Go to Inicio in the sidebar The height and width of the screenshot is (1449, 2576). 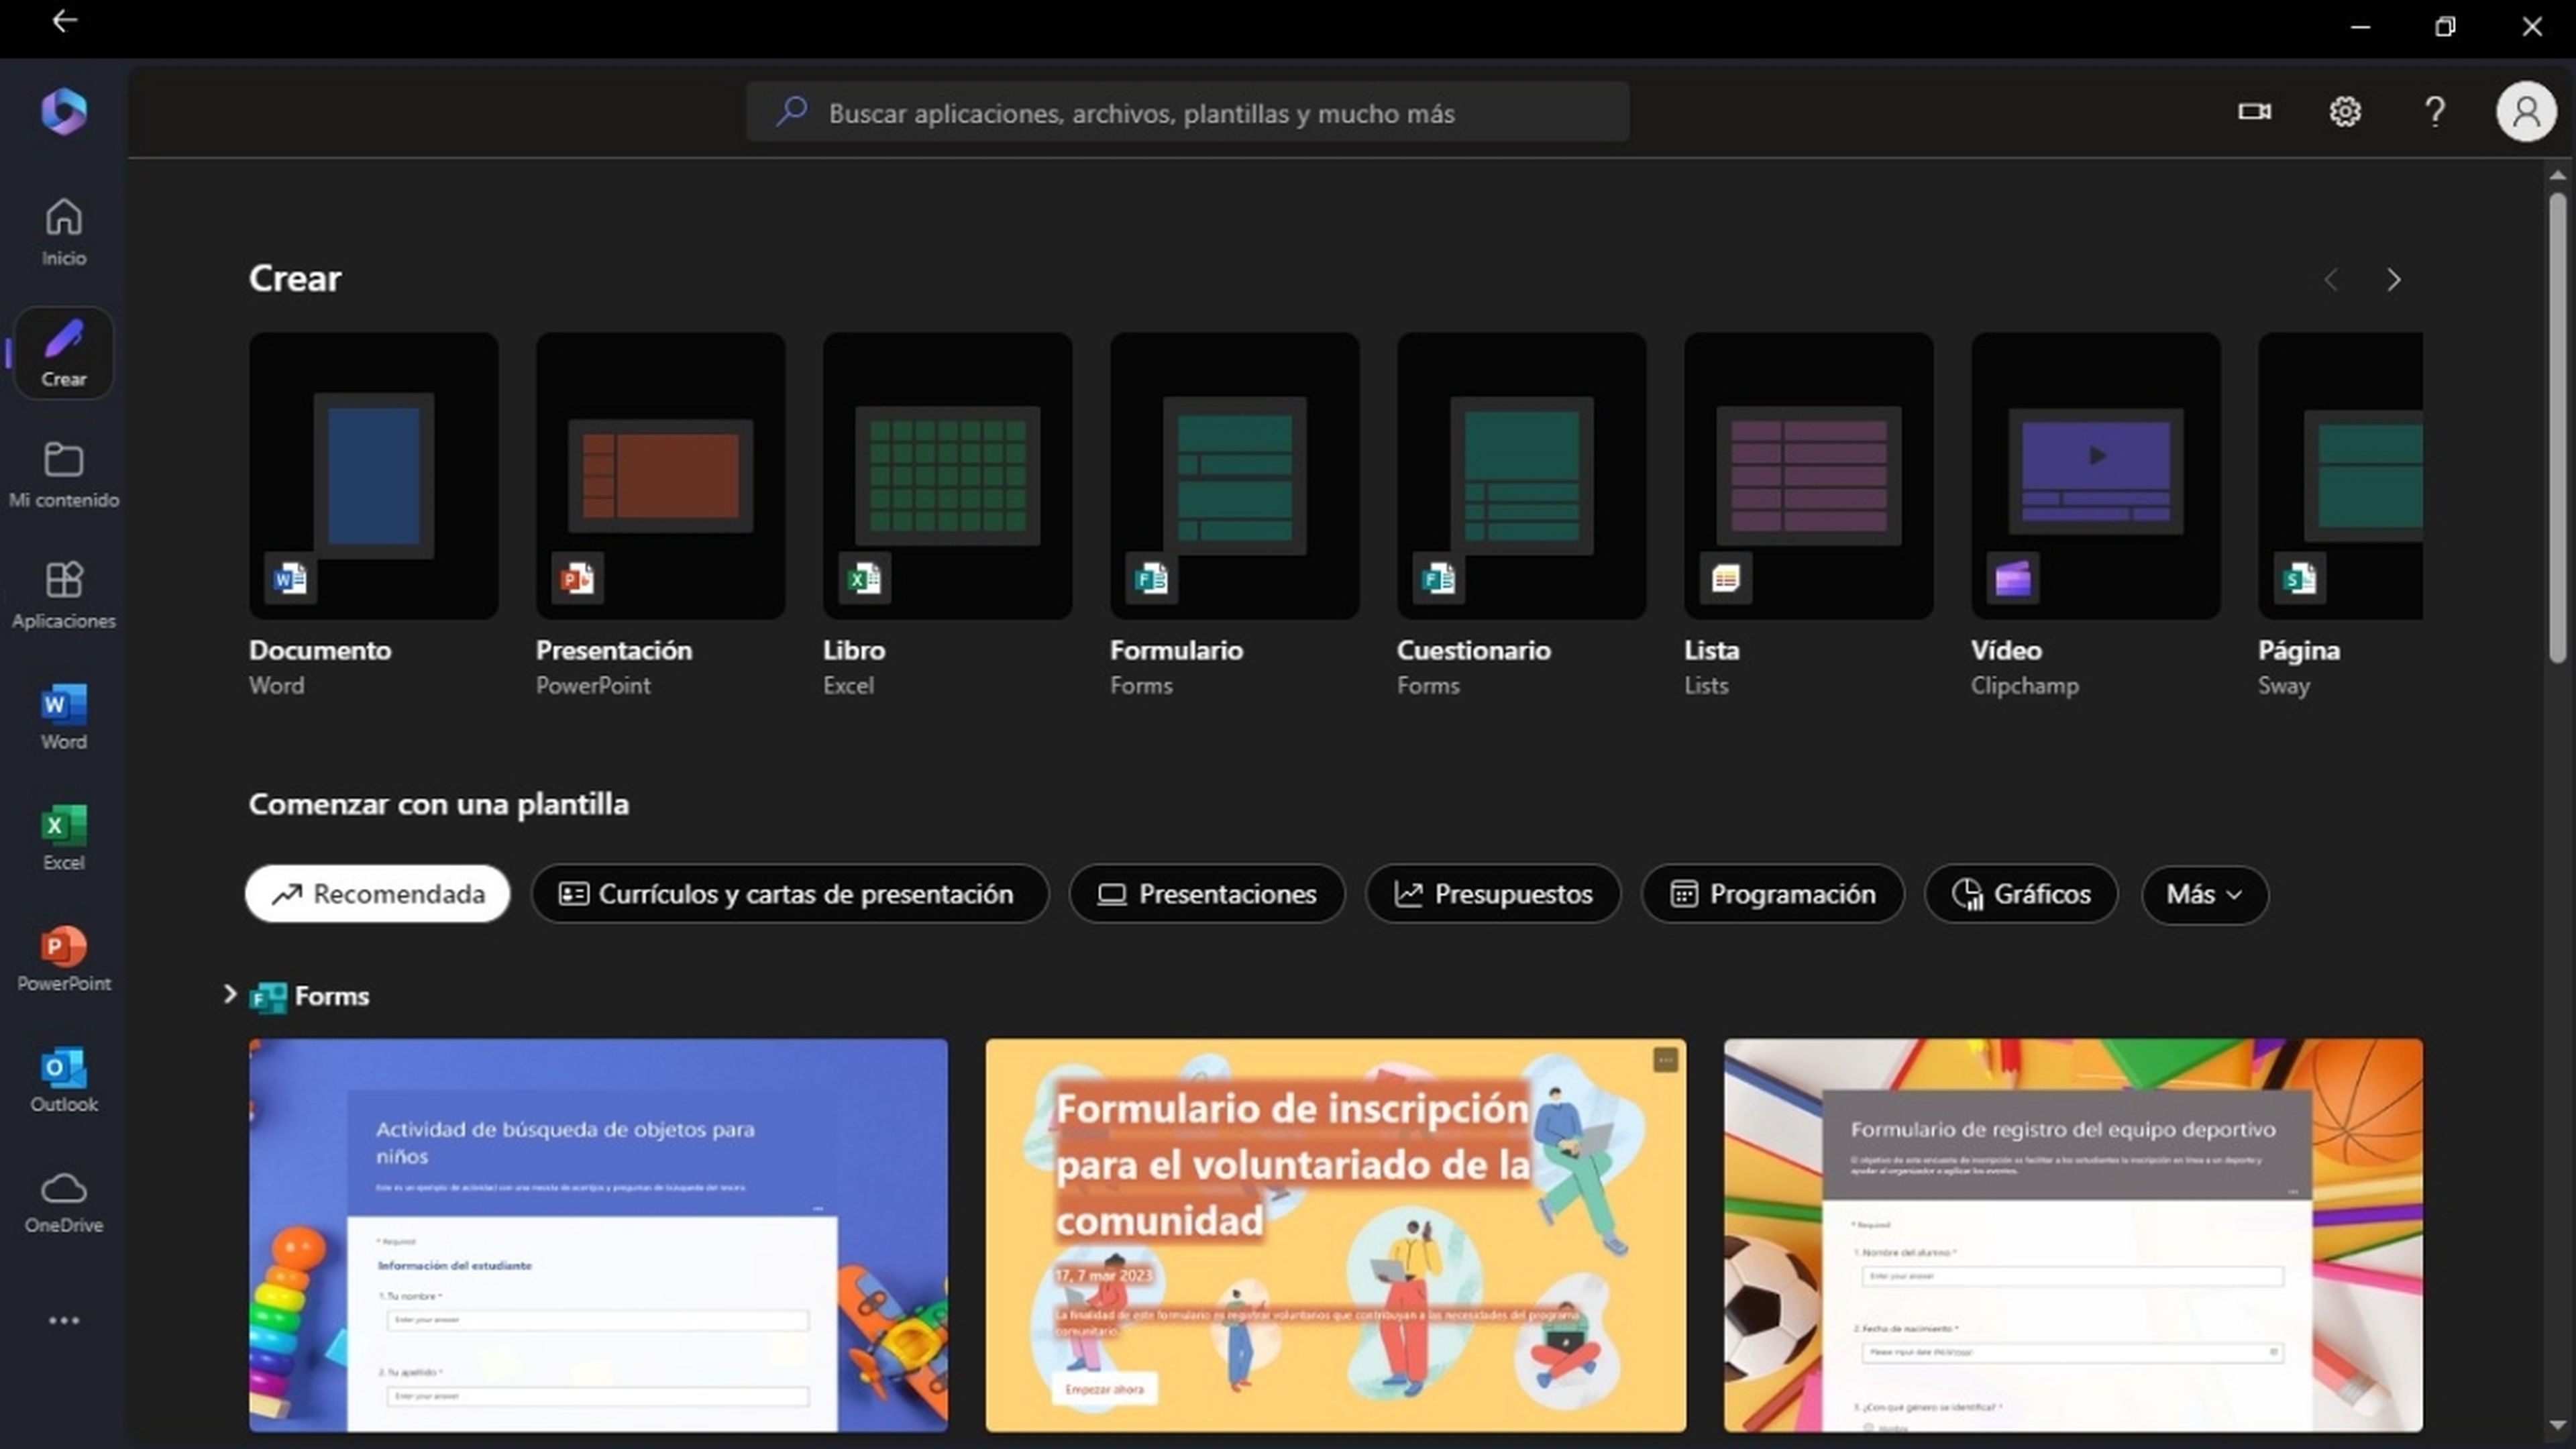[x=64, y=231]
